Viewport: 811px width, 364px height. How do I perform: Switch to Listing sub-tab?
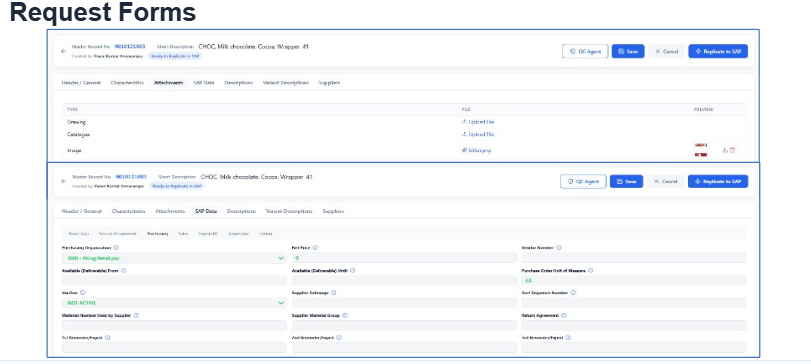pyautogui.click(x=265, y=234)
